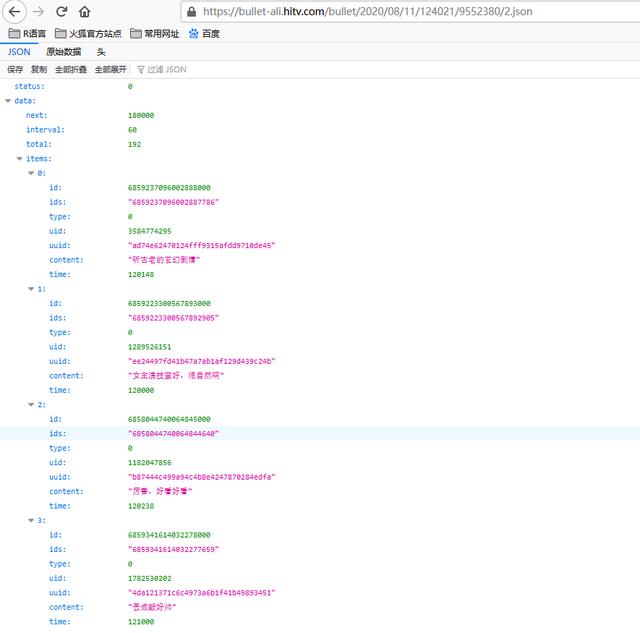Click 全部折叠 to collapse all
Image resolution: width=640 pixels, height=633 pixels.
click(x=71, y=69)
